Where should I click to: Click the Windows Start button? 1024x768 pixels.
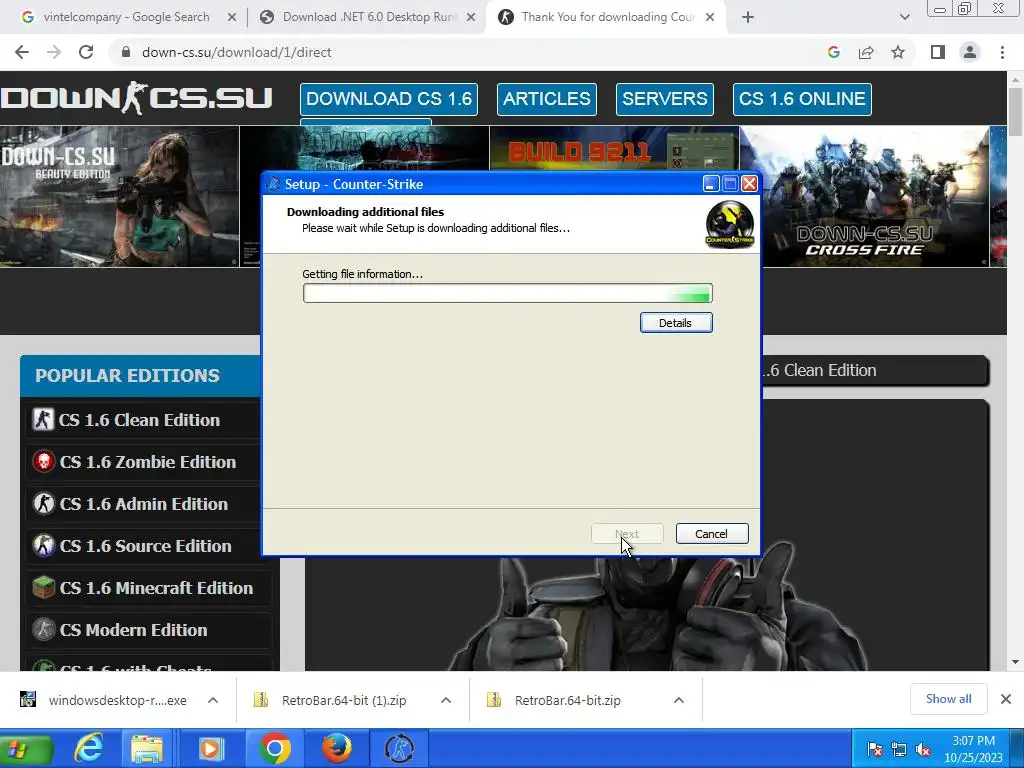[x=24, y=748]
